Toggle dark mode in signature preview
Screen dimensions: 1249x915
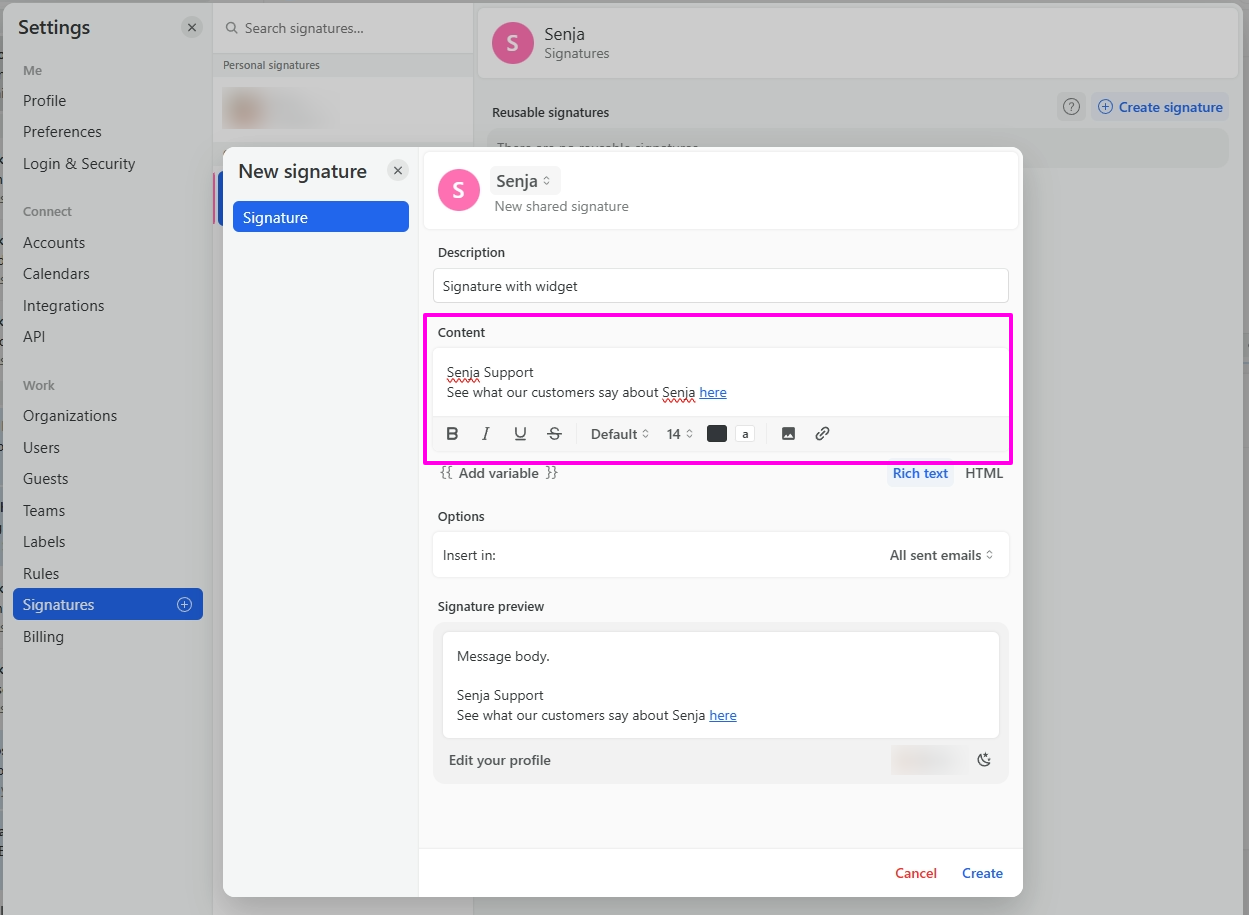(984, 760)
